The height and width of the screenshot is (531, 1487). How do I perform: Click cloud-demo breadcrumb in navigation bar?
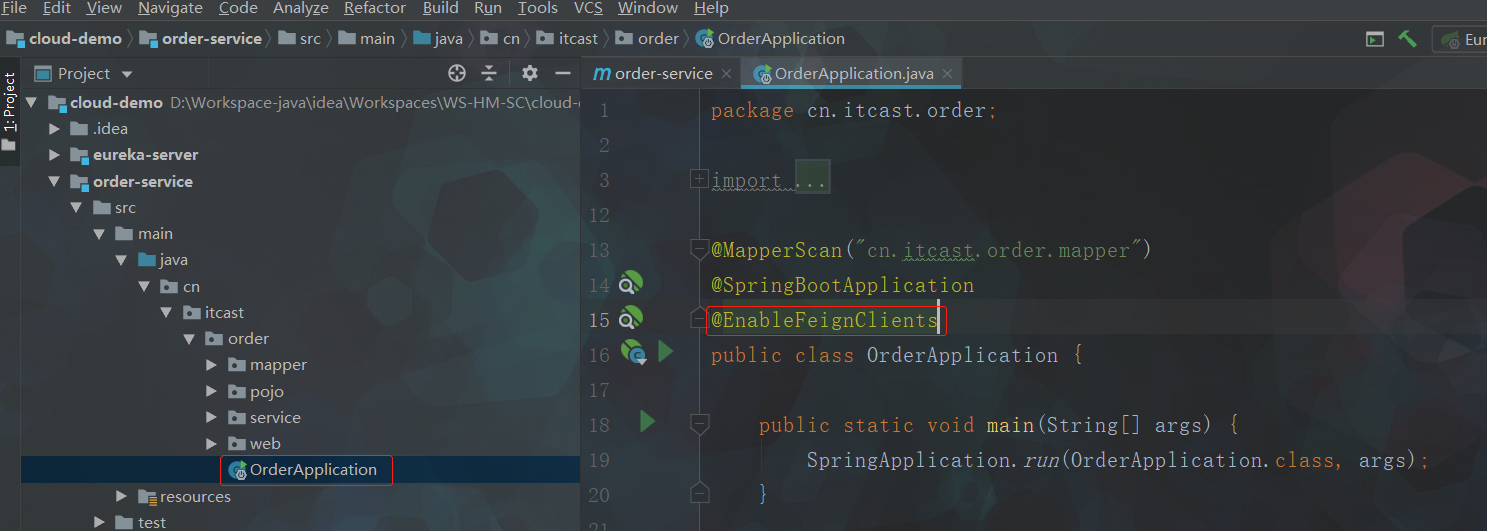point(64,39)
